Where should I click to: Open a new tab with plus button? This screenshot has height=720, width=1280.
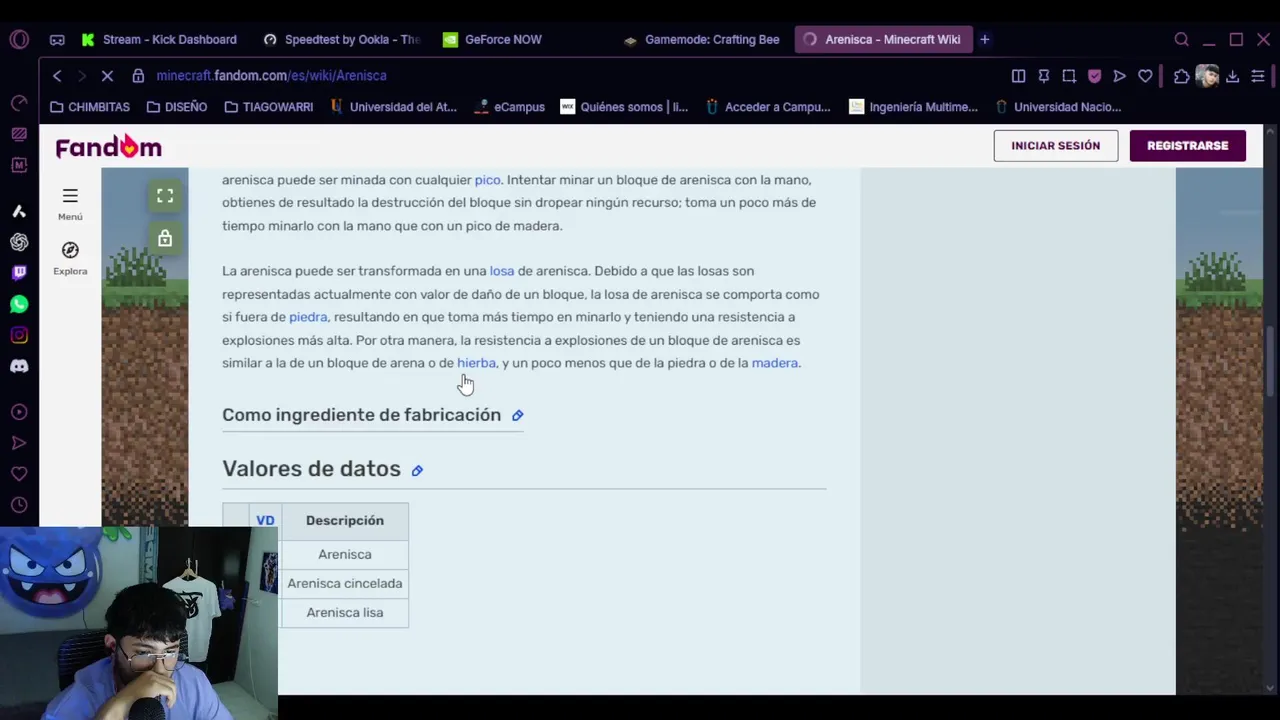coord(984,40)
